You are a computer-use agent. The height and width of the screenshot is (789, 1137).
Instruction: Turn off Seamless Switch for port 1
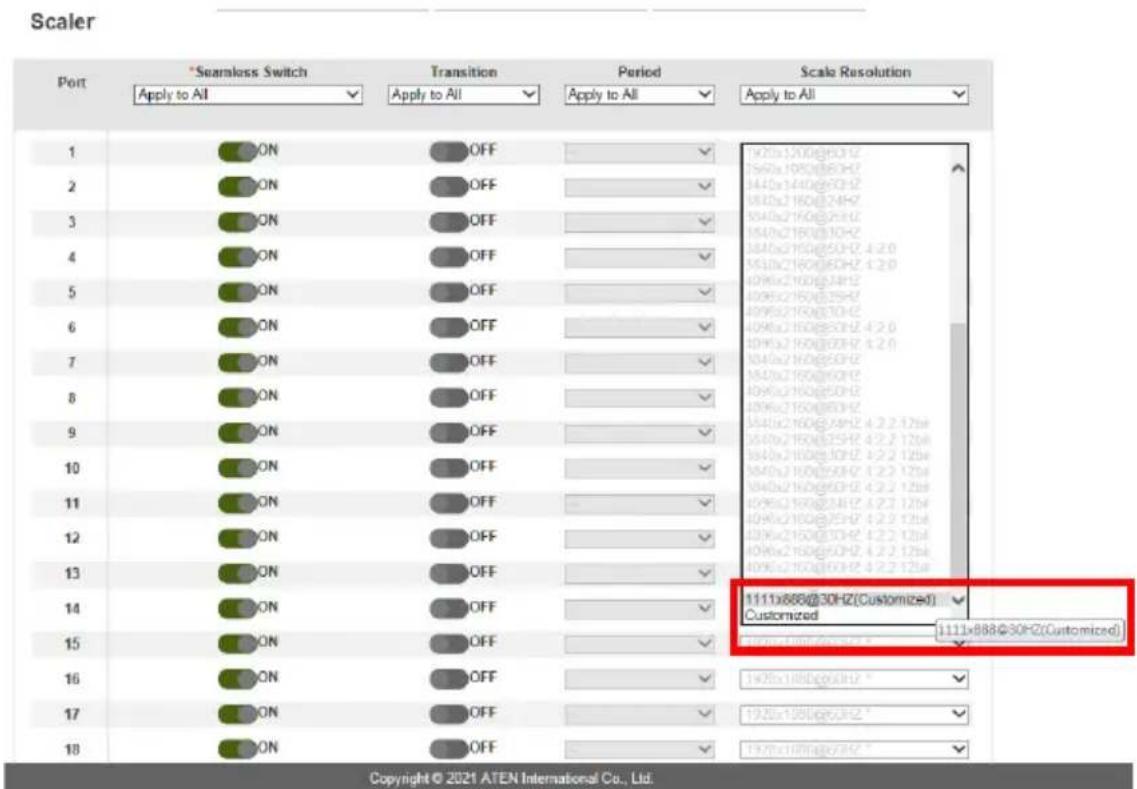pyautogui.click(x=238, y=152)
